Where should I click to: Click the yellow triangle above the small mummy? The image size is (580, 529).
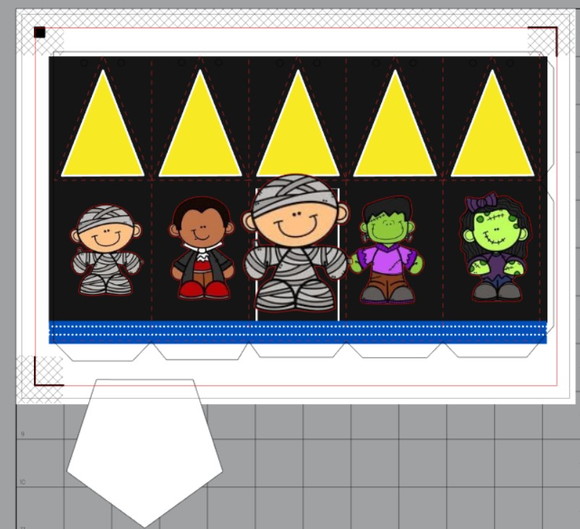[102, 133]
